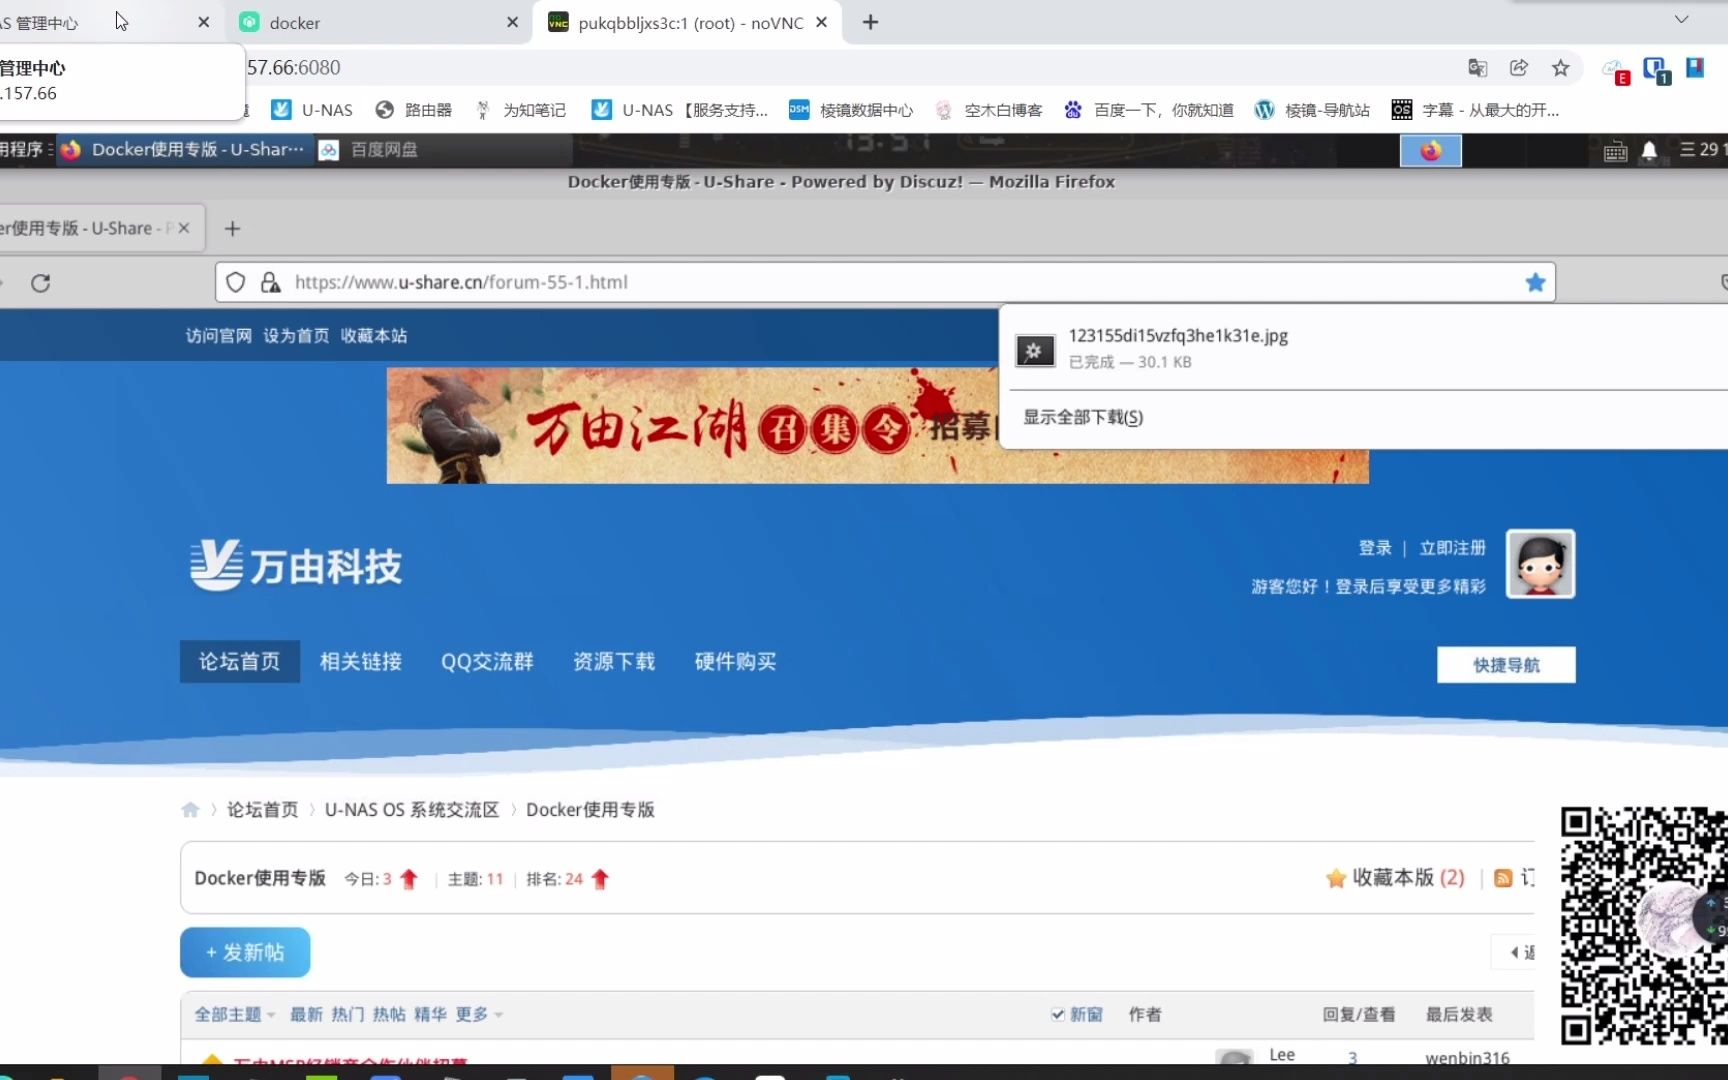
Task: Select 资源下载 nav tab
Action: (614, 661)
